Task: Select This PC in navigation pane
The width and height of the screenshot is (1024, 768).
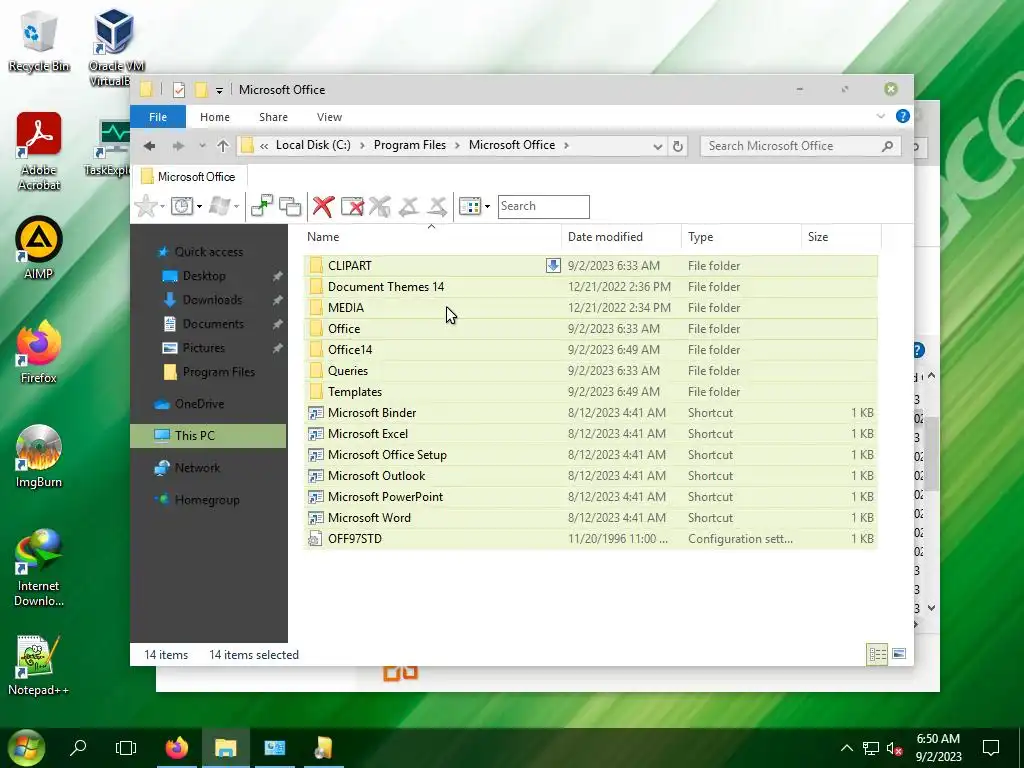Action: click(208, 436)
